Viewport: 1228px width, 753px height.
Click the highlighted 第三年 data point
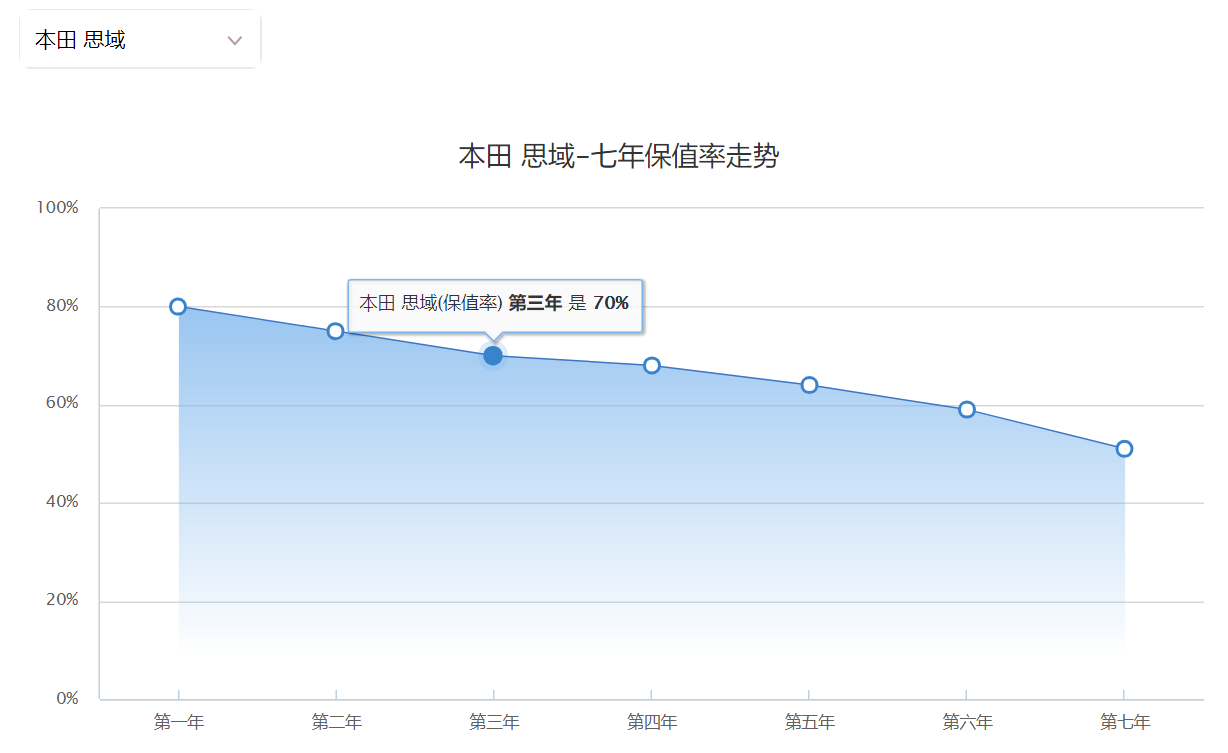(493, 355)
